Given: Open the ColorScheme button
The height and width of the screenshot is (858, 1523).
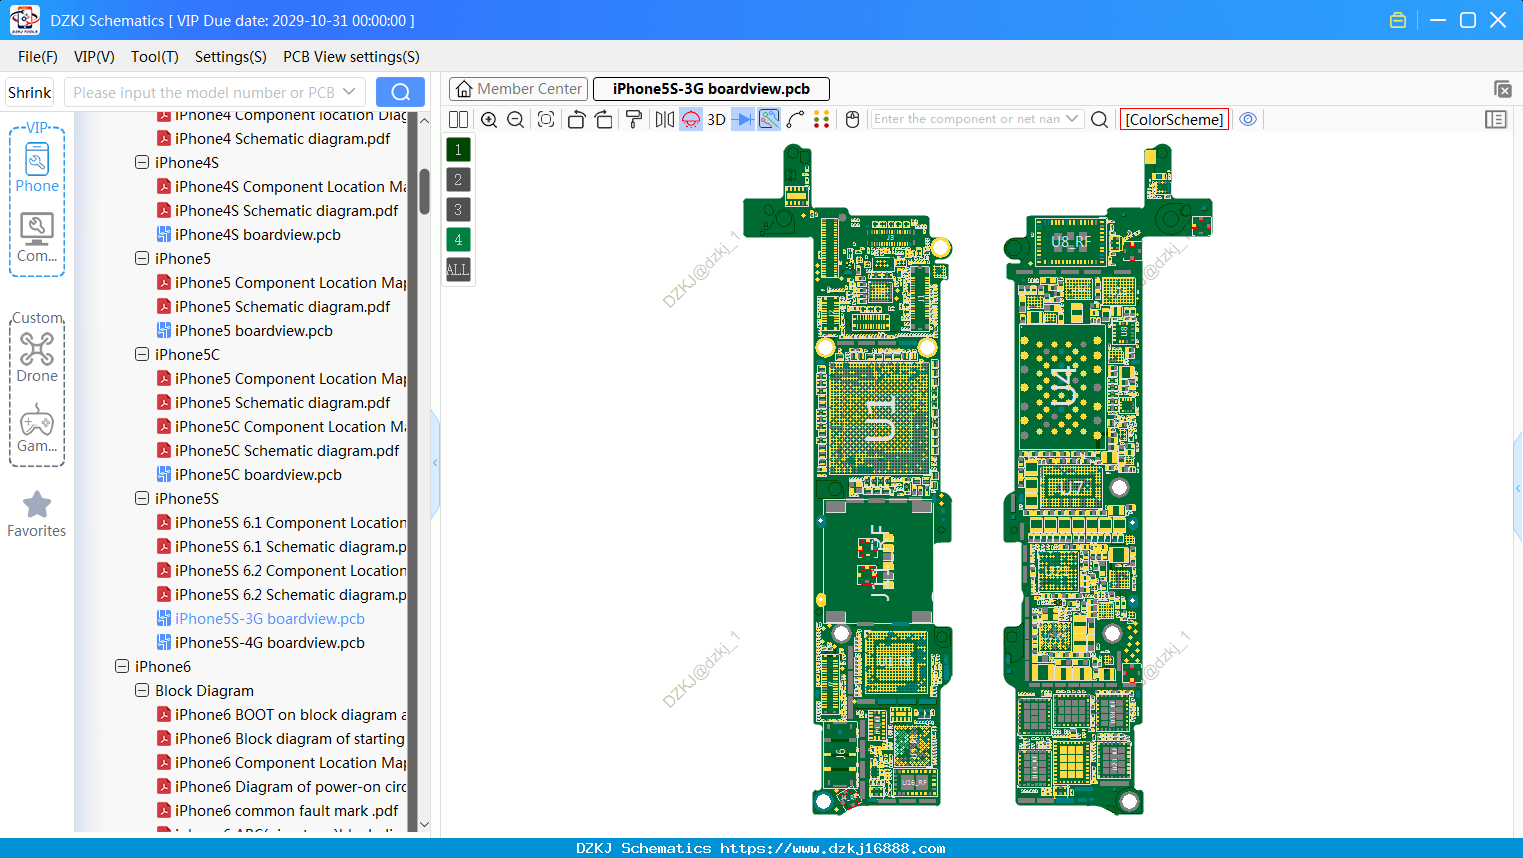Looking at the screenshot, I should pyautogui.click(x=1174, y=120).
